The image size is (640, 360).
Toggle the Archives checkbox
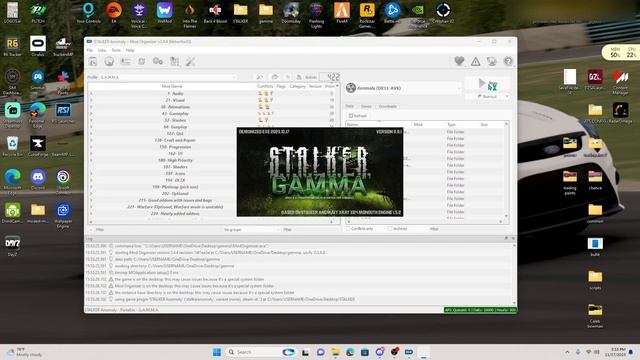click(390, 229)
